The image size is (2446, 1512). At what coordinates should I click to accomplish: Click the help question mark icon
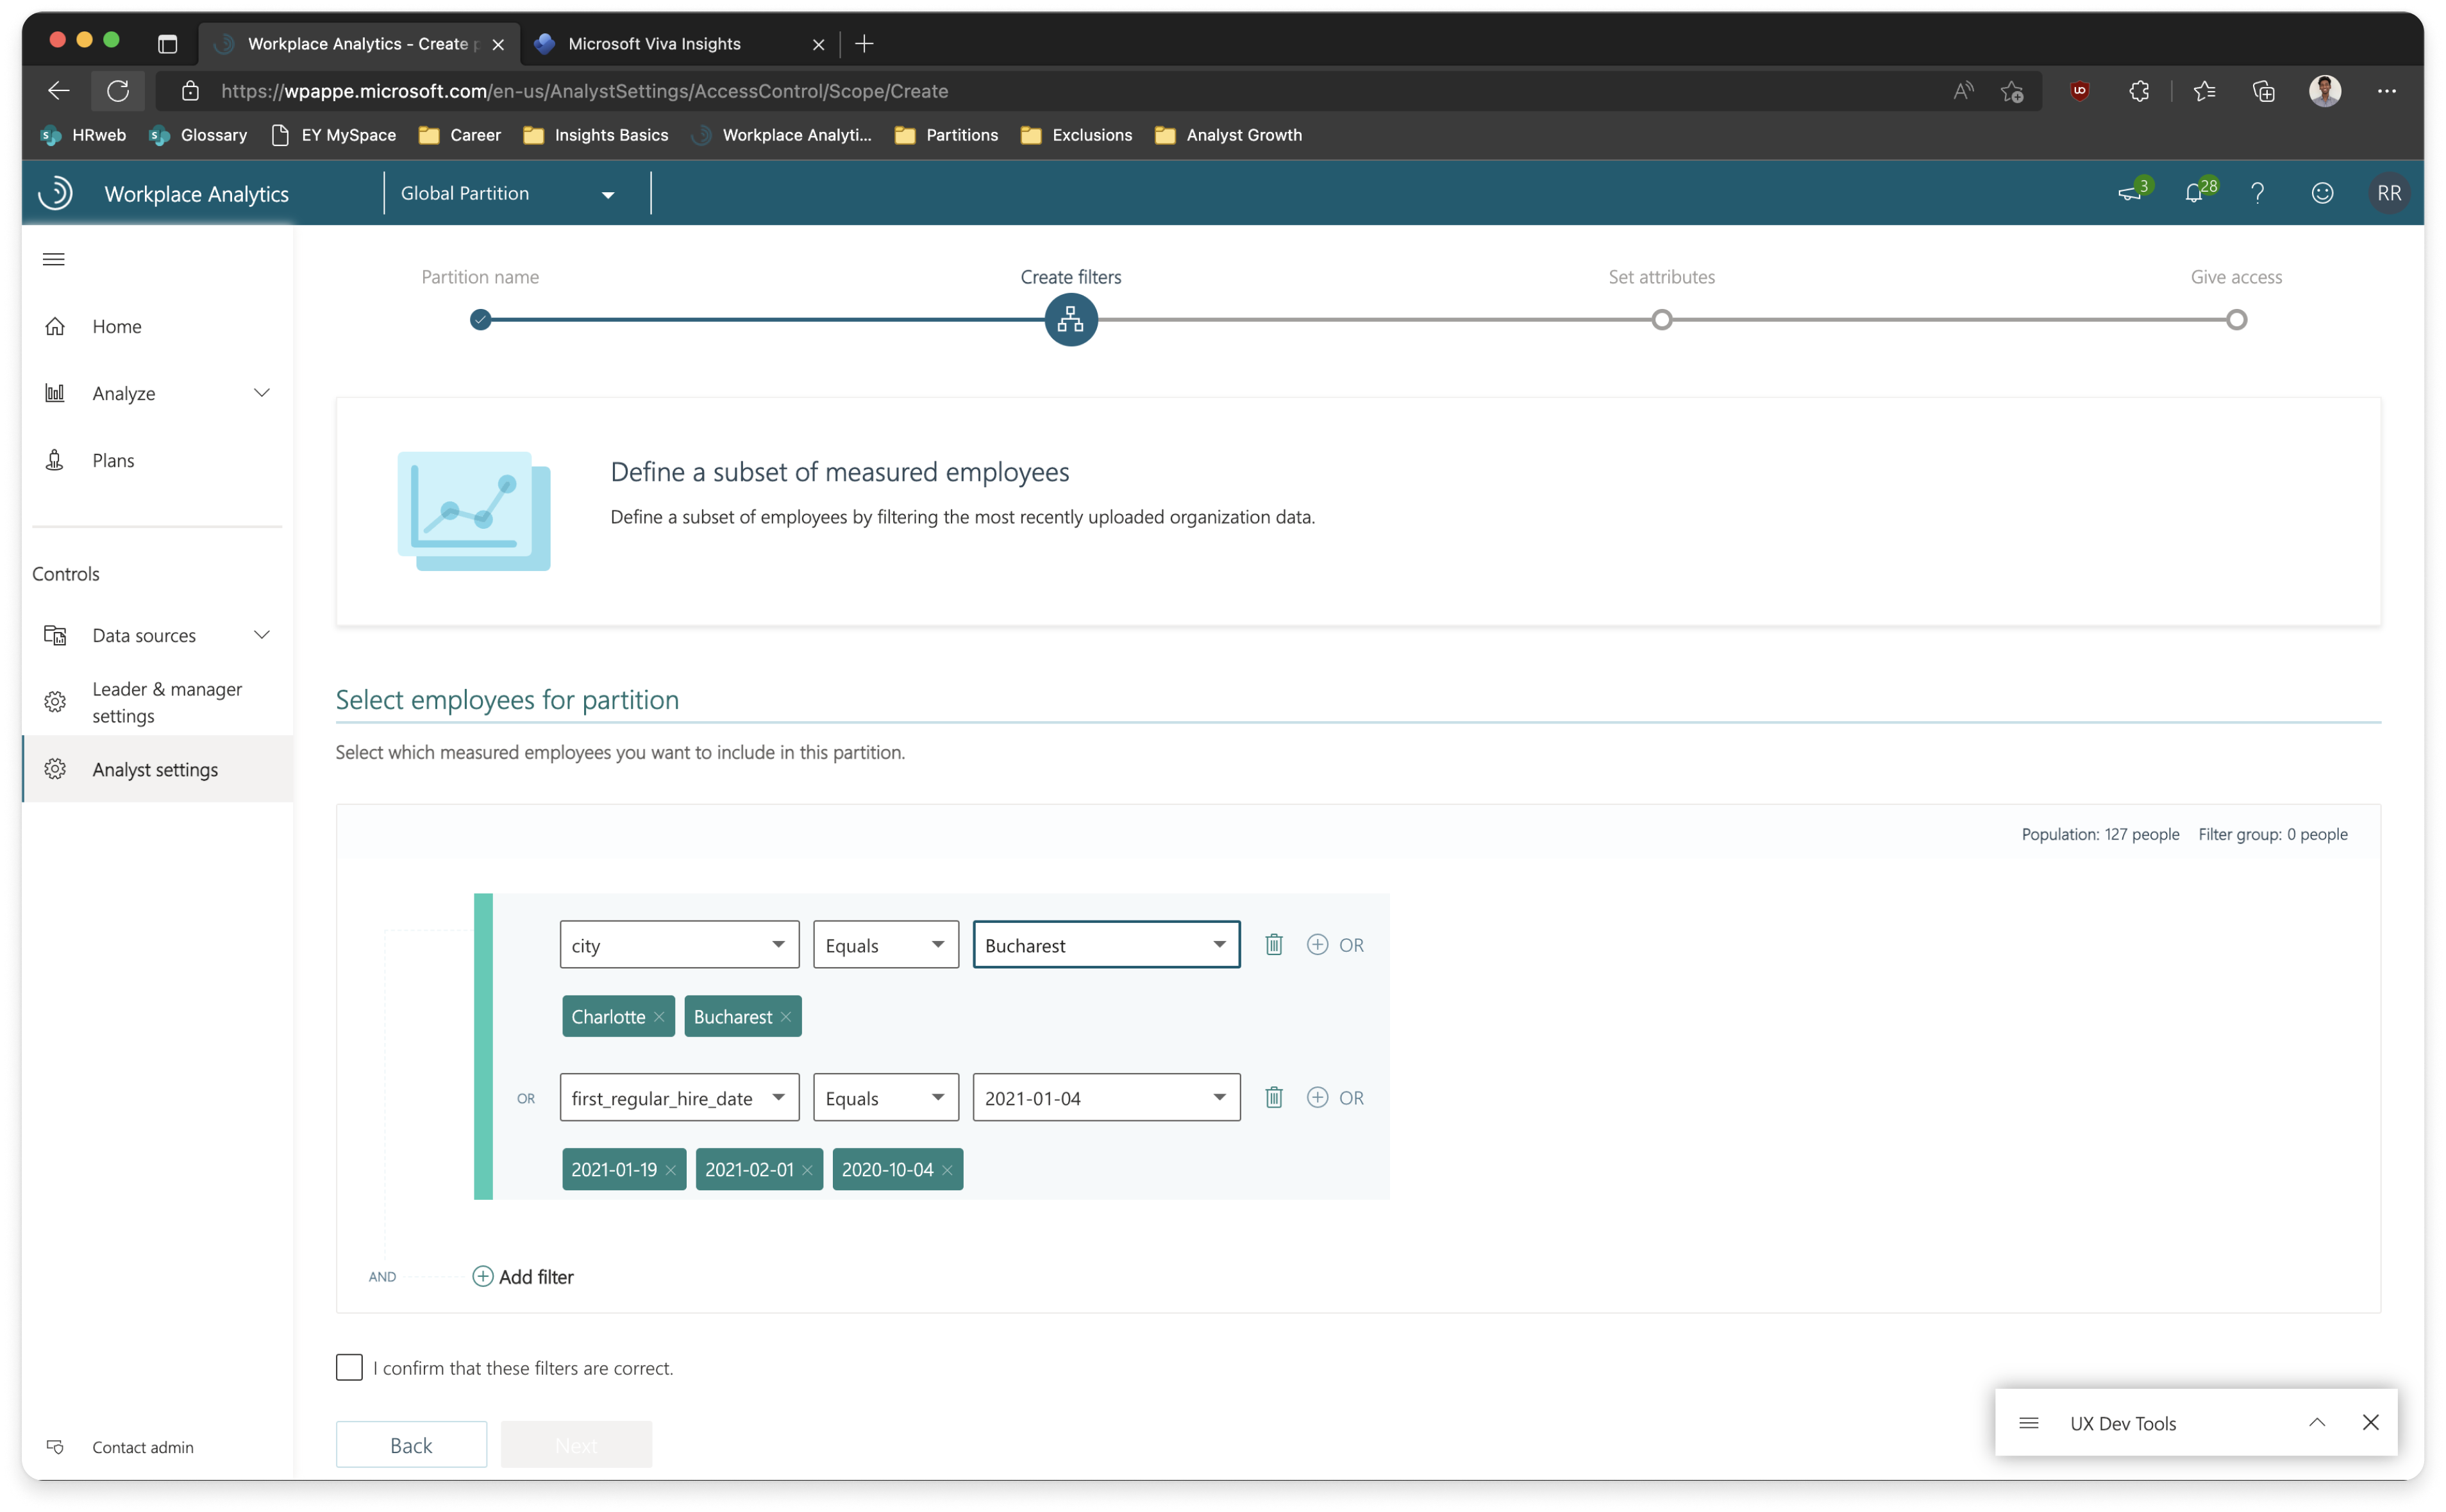(x=2257, y=193)
